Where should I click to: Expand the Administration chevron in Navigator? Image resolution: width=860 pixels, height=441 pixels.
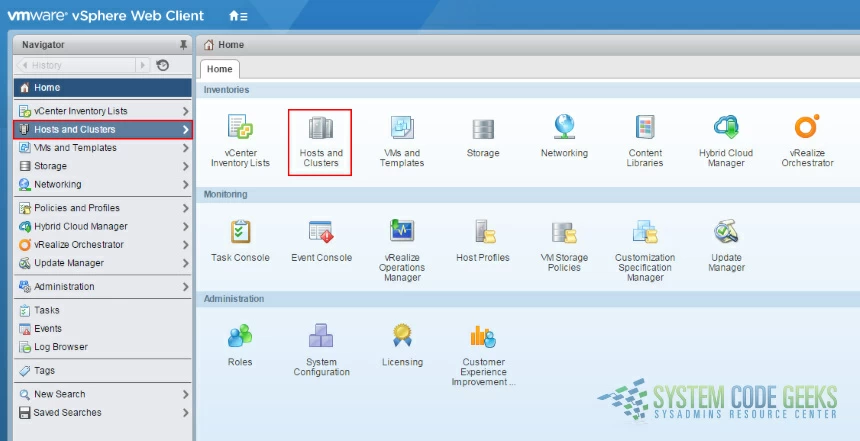[185, 286]
